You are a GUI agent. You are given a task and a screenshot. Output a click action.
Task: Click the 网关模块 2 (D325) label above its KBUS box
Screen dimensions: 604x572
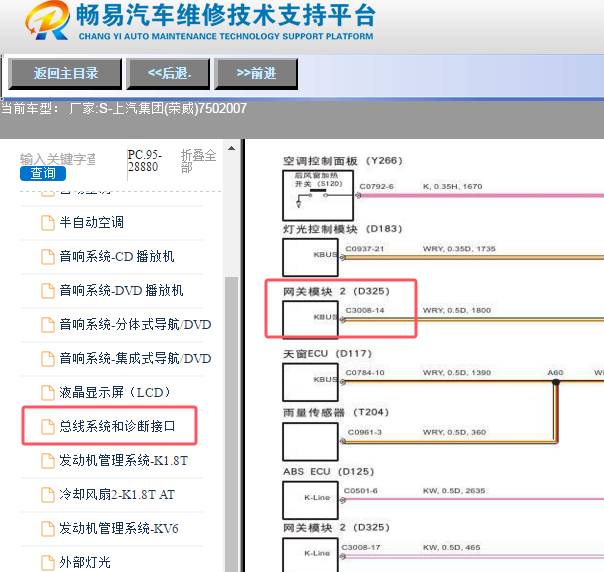(x=336, y=292)
